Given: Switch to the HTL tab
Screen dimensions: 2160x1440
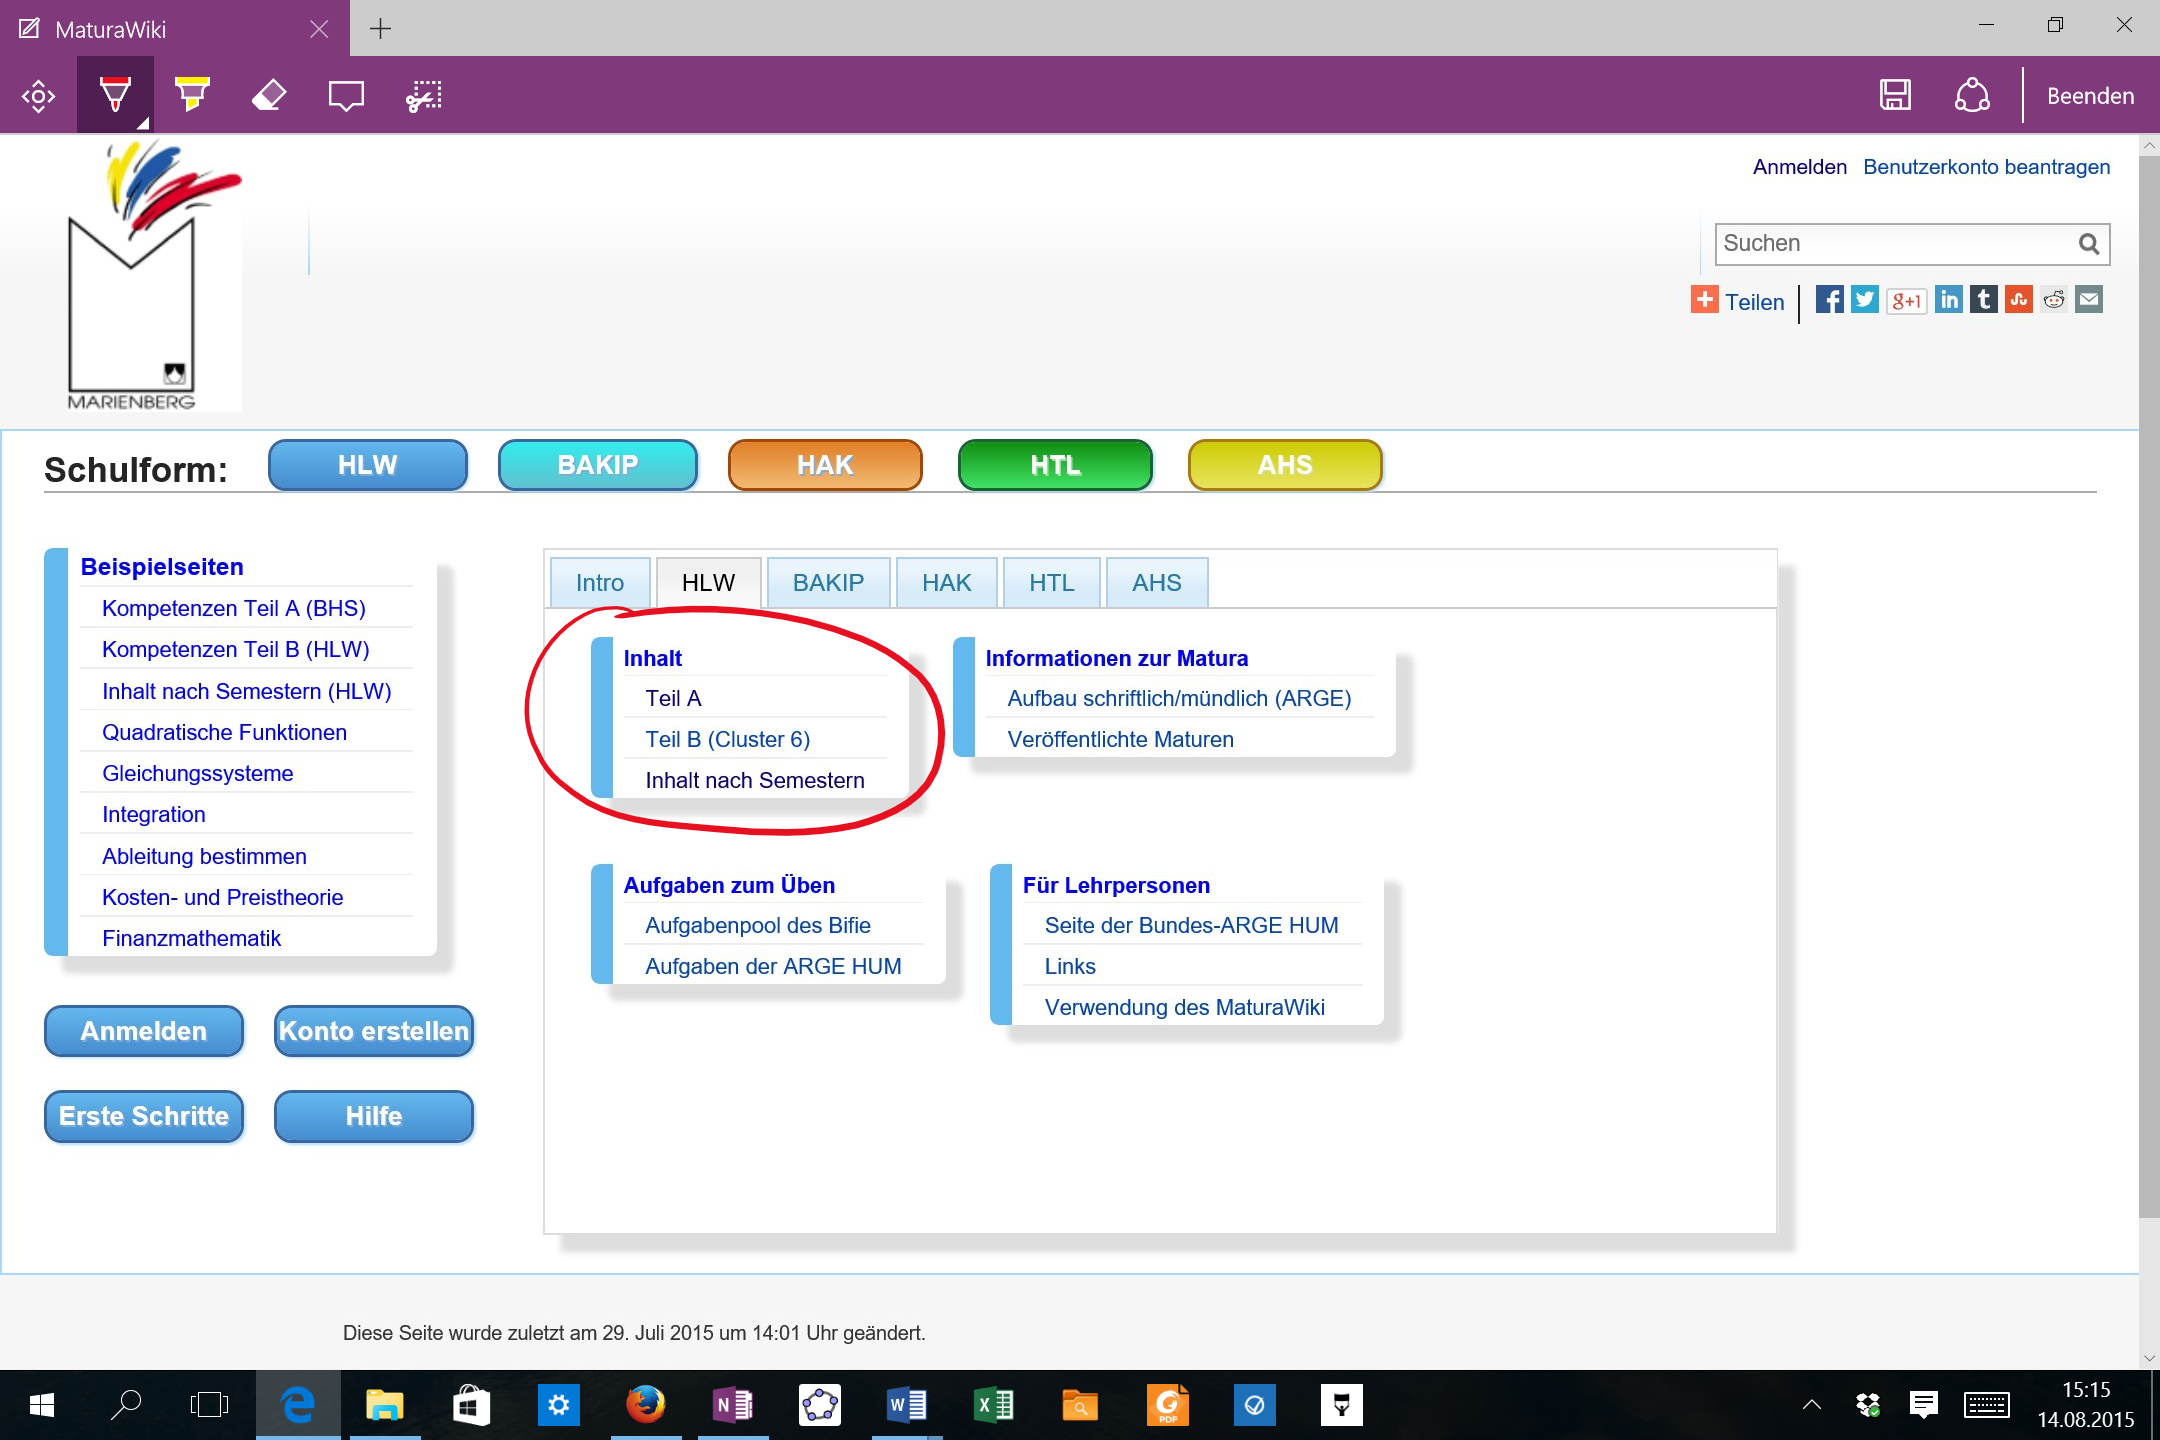Looking at the screenshot, I should coord(1052,583).
